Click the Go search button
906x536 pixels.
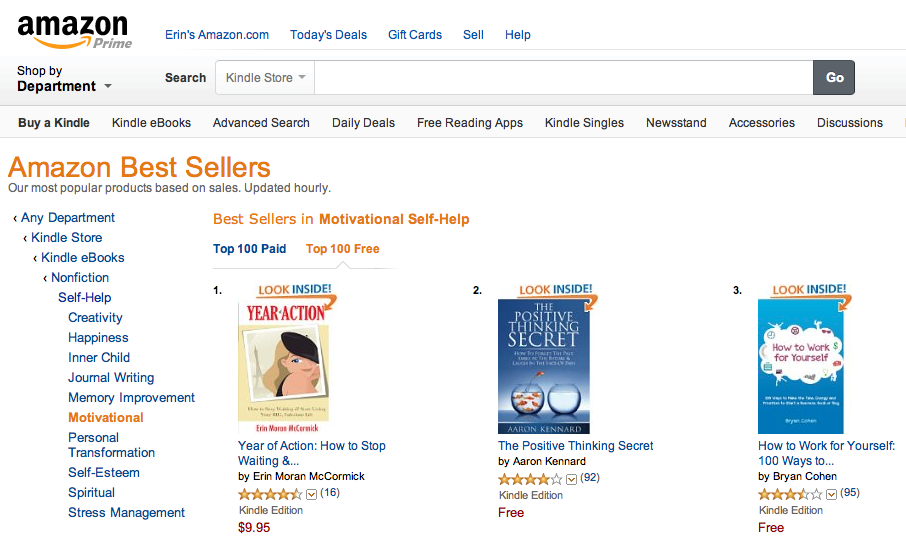coord(834,77)
